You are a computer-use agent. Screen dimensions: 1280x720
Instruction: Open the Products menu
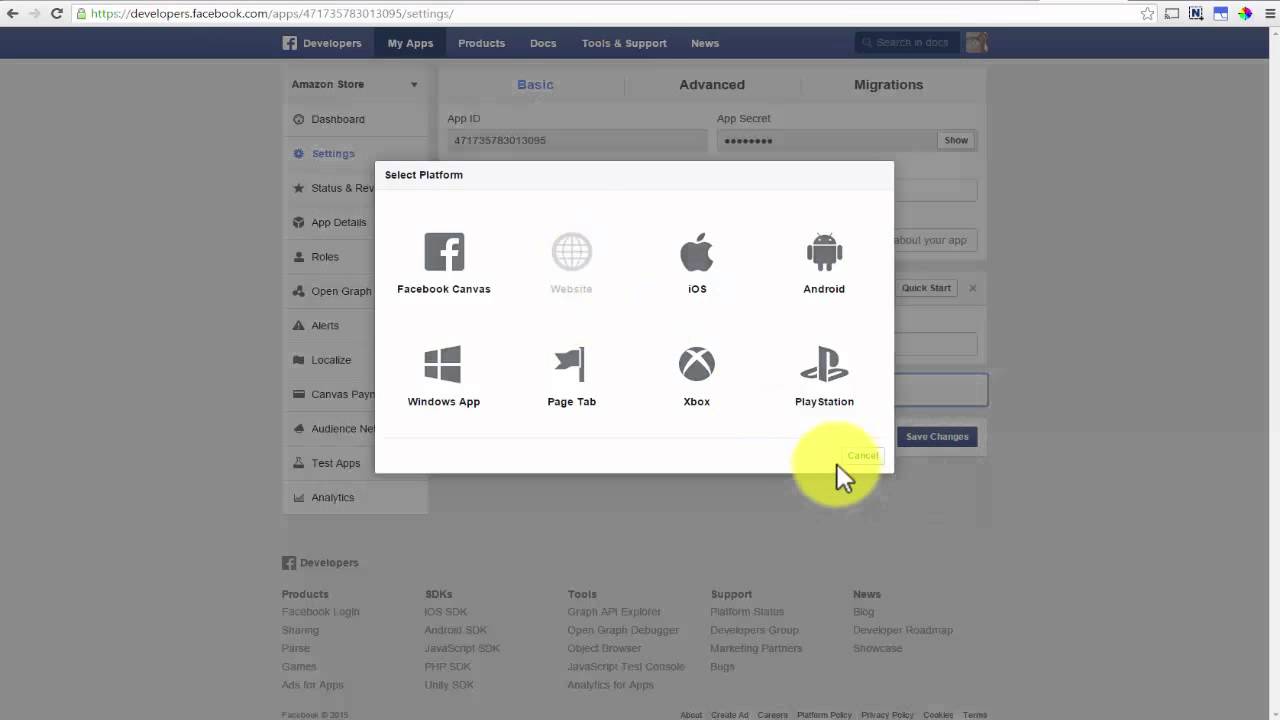point(481,43)
